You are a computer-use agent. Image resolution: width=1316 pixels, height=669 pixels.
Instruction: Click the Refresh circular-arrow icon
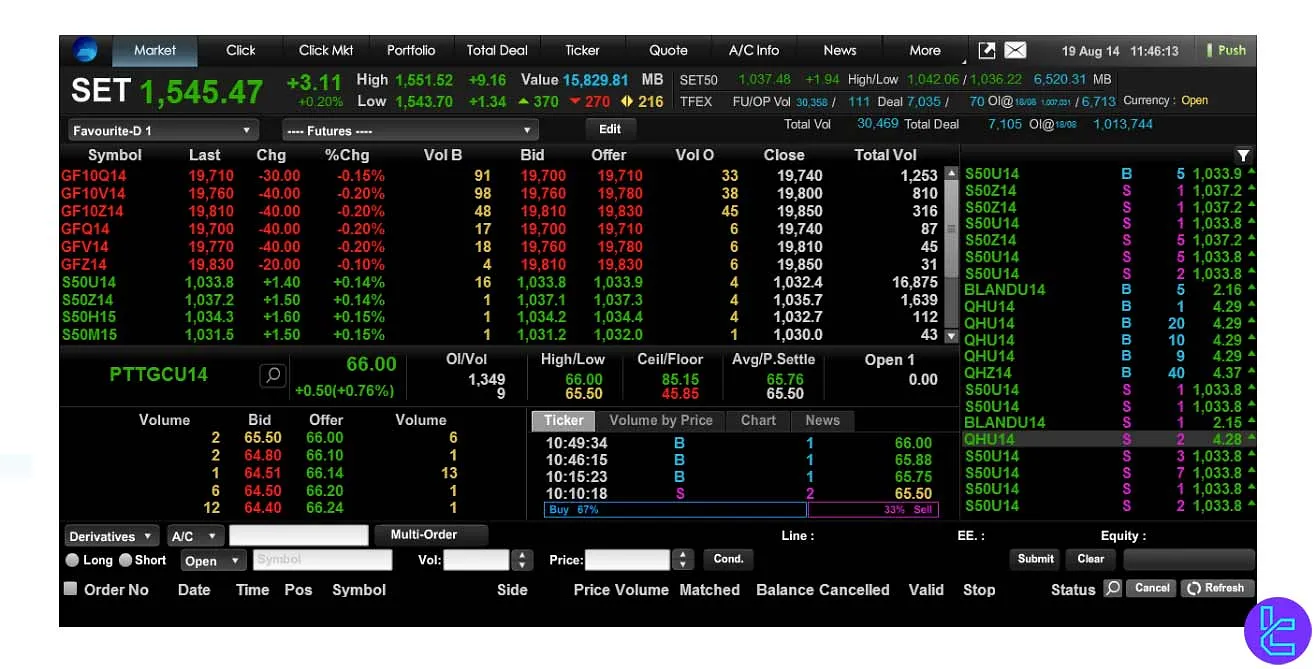1217,588
